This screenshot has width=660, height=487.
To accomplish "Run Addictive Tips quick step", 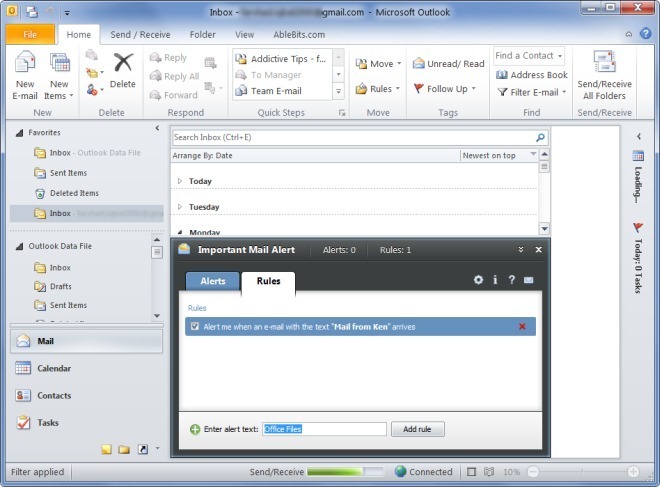I will tap(281, 59).
